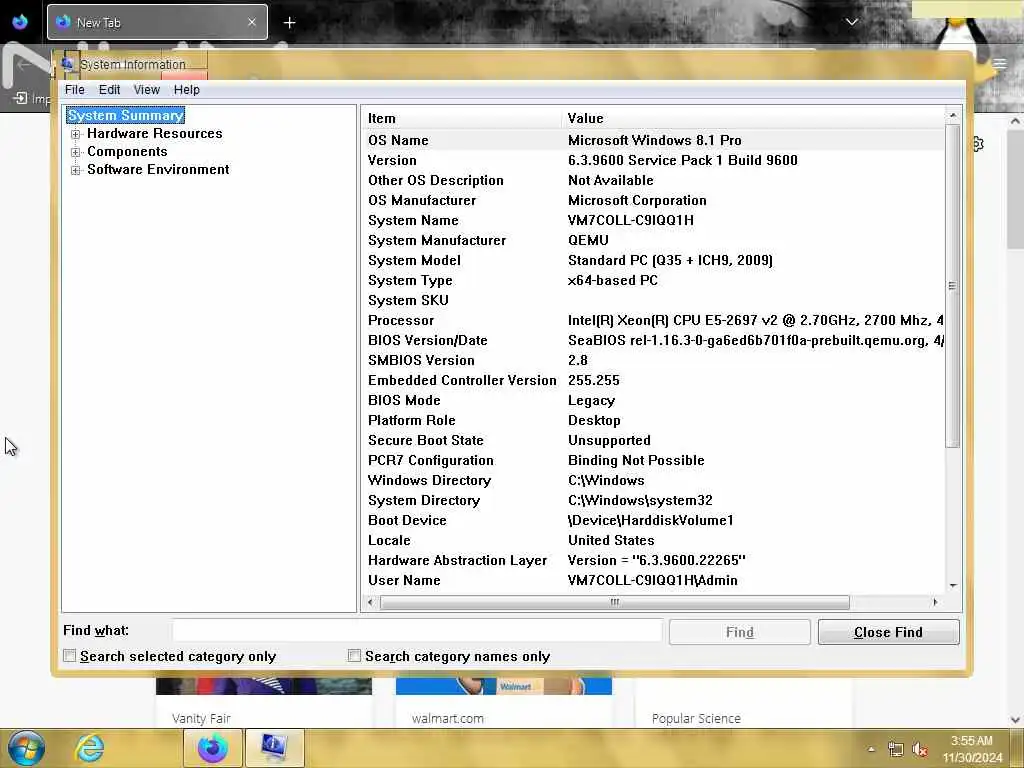This screenshot has height=768, width=1024.
Task: Open walmart.com shortcut in Firefox
Action: click(x=448, y=718)
